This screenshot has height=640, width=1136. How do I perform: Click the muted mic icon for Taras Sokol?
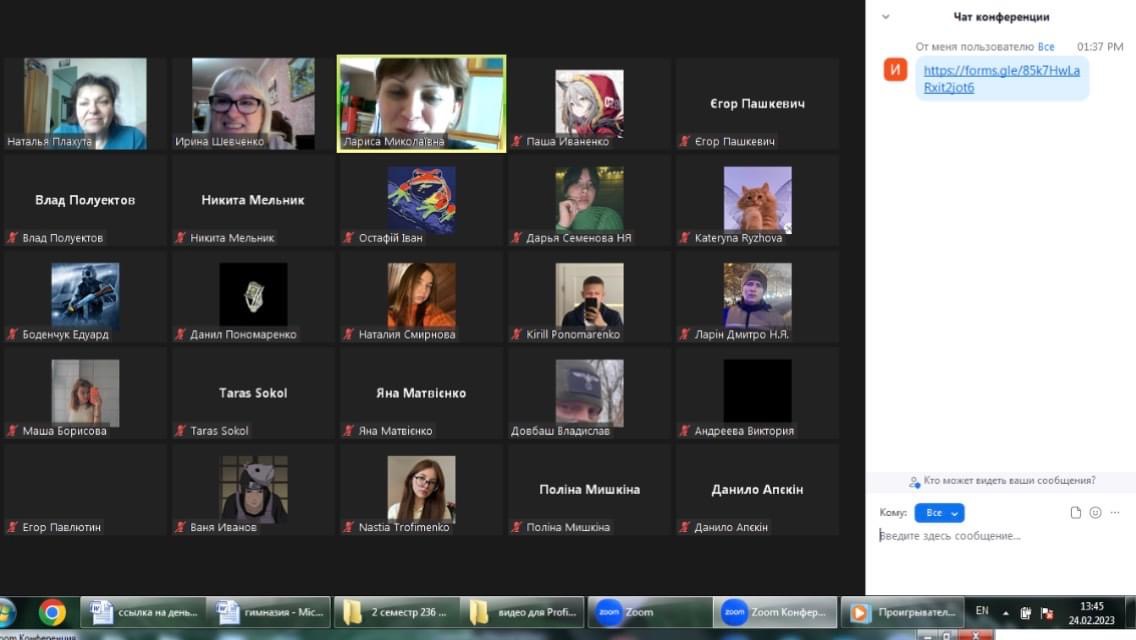(x=181, y=431)
